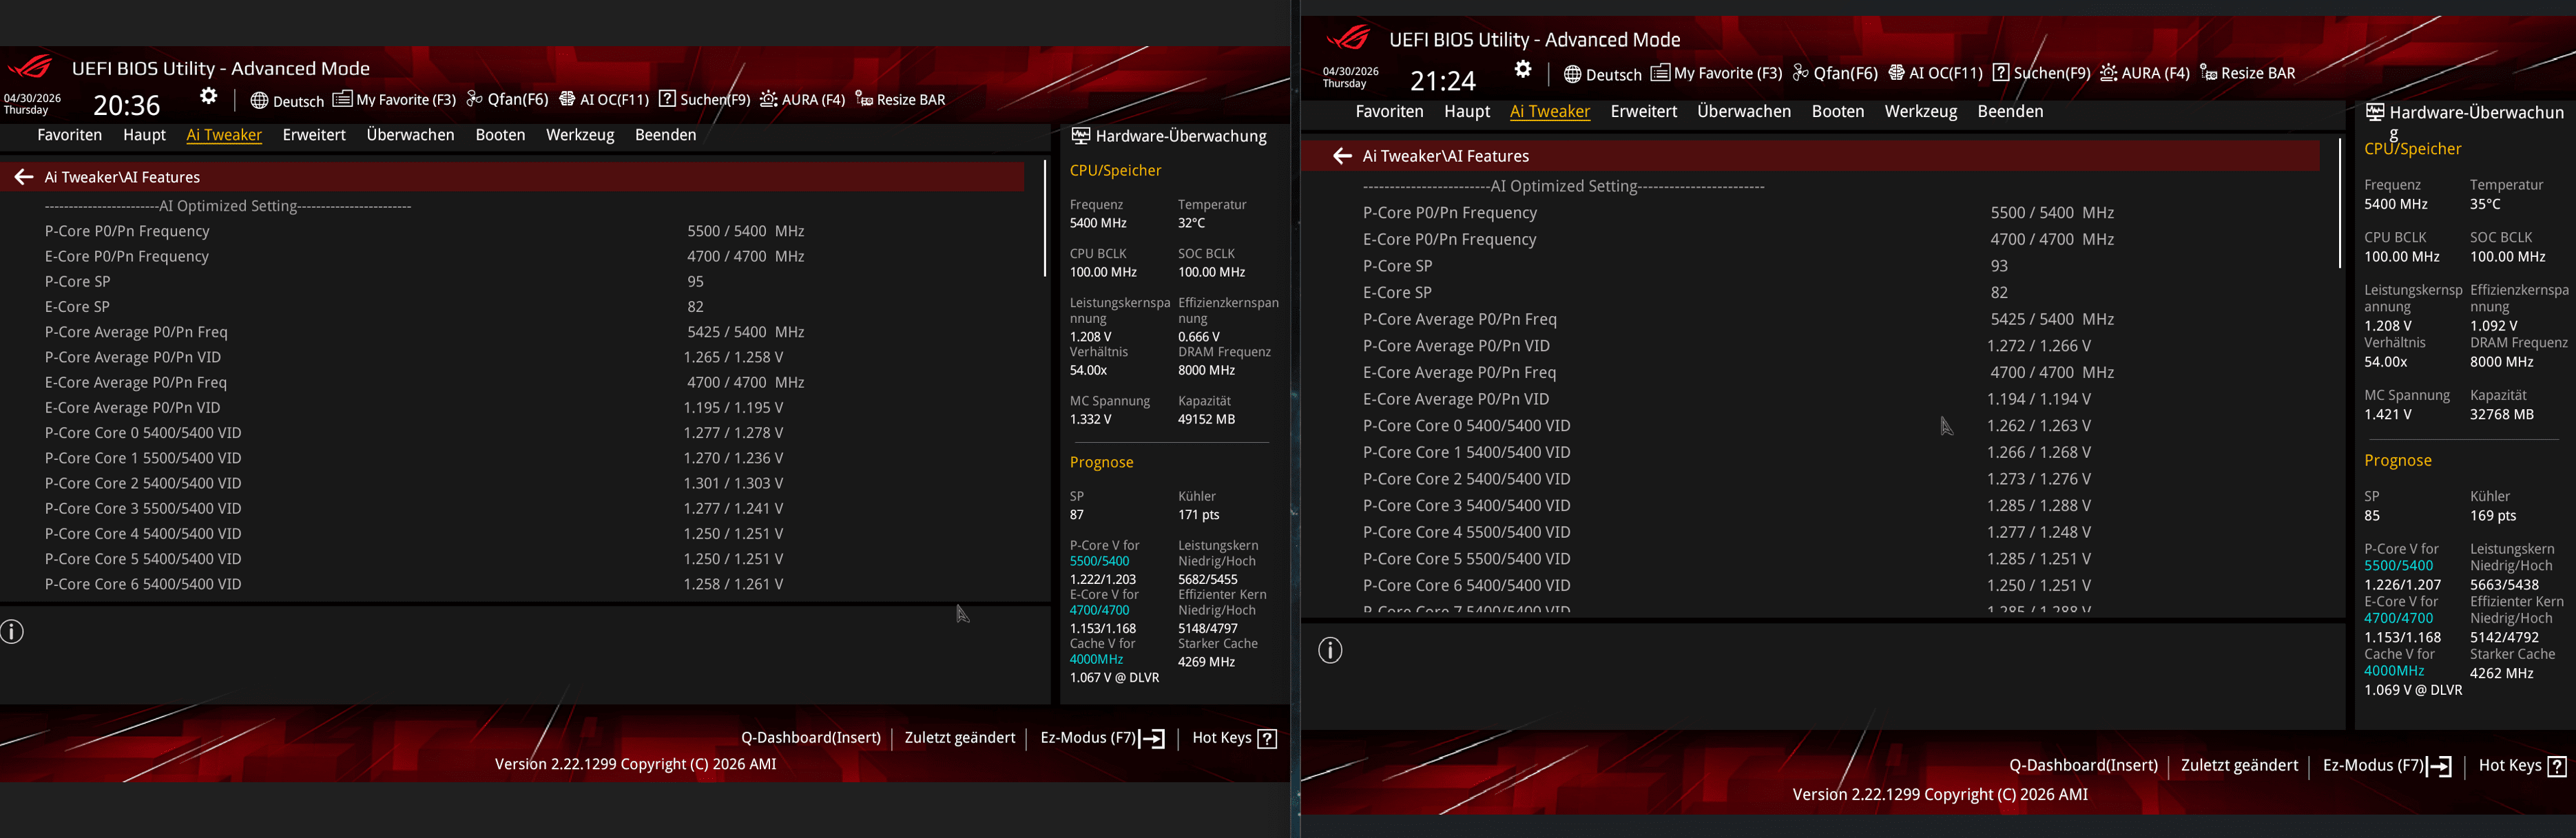The image size is (2576, 838).
Task: Open AURA (F4) lighting in the 21:24 BIOS
Action: coord(2144,73)
